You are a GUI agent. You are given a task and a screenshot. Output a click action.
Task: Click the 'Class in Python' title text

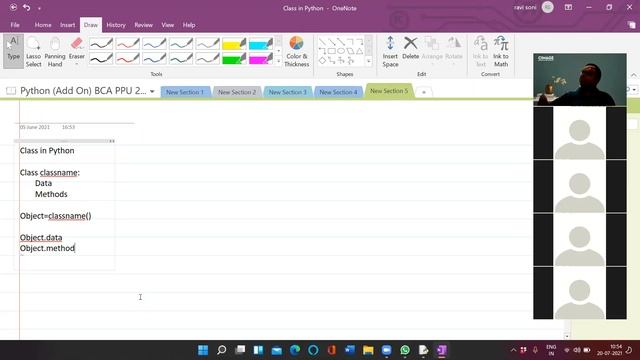click(47, 151)
